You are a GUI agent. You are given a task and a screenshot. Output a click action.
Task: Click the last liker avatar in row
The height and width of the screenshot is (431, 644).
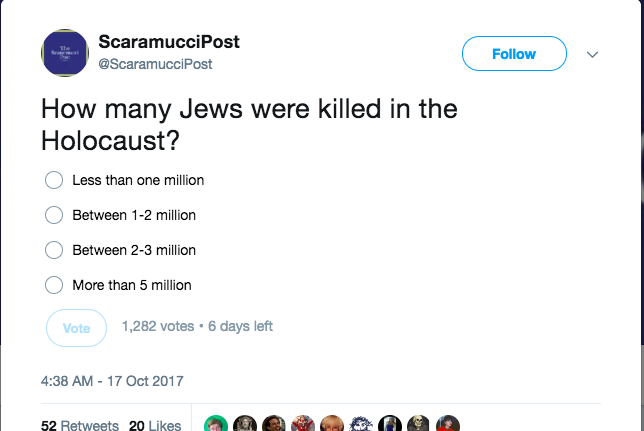448,424
